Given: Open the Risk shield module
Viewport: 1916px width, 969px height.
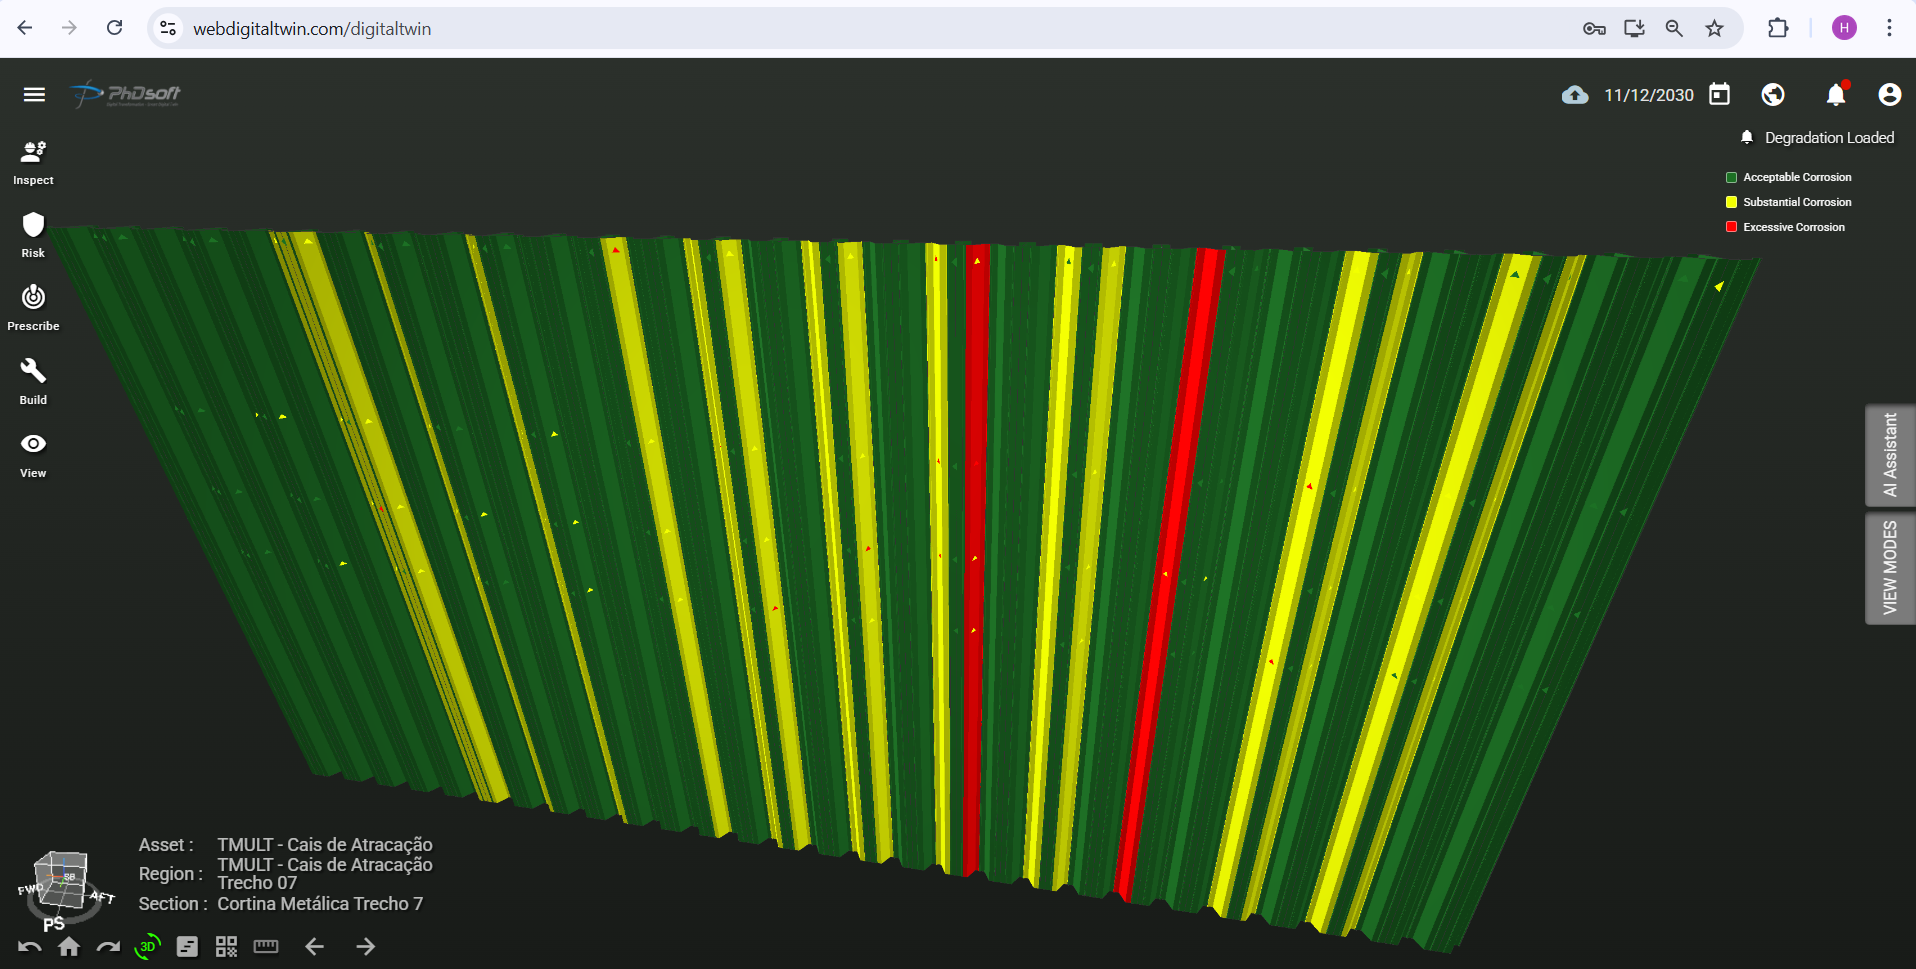Looking at the screenshot, I should tap(33, 236).
